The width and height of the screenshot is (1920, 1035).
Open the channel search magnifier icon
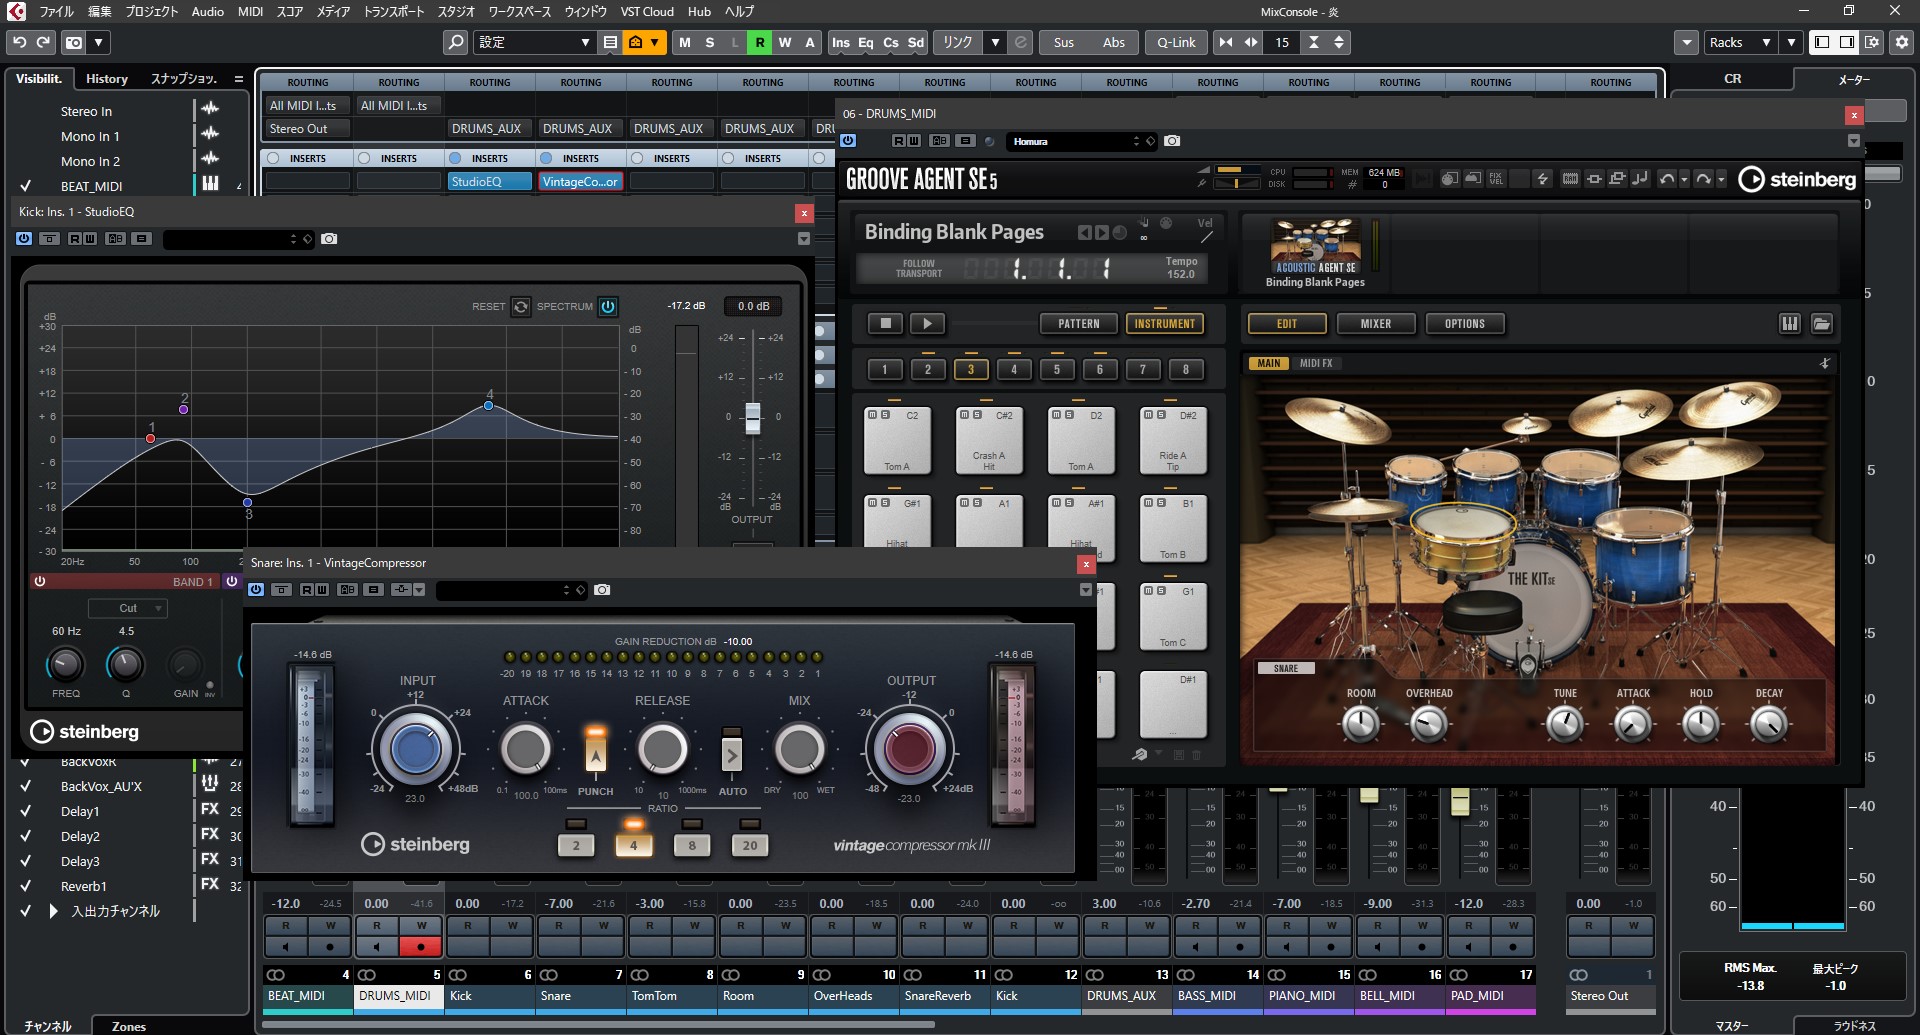coord(455,42)
